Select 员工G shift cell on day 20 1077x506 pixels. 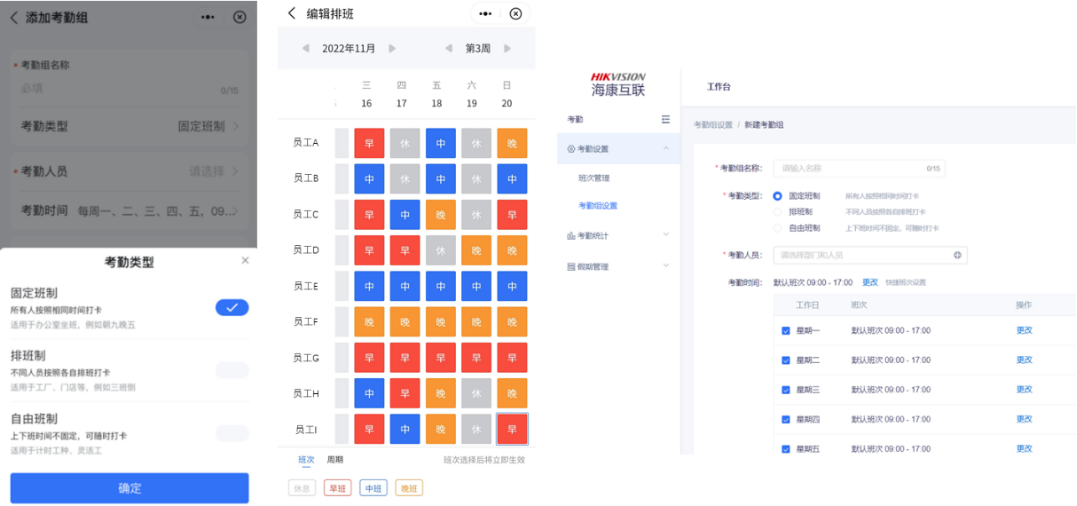pyautogui.click(x=512, y=358)
